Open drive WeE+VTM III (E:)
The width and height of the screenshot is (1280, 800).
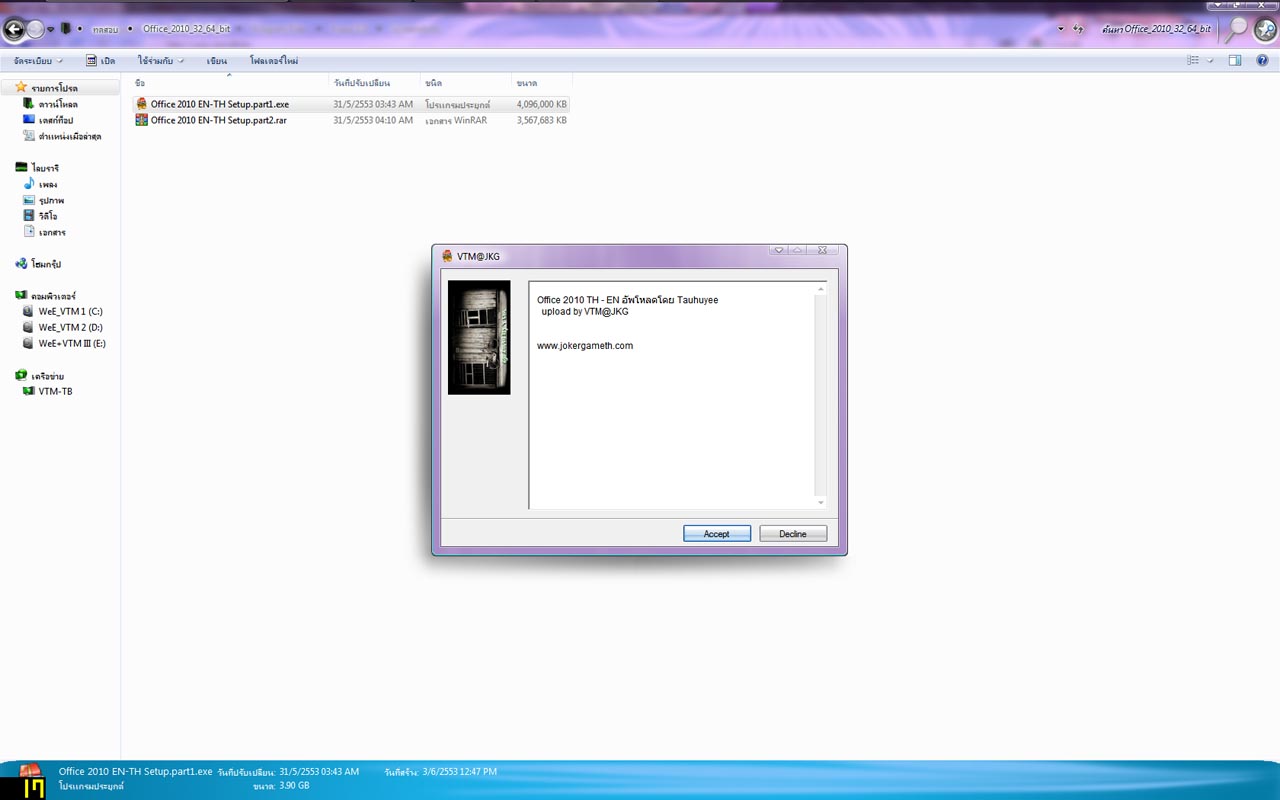click(x=72, y=344)
